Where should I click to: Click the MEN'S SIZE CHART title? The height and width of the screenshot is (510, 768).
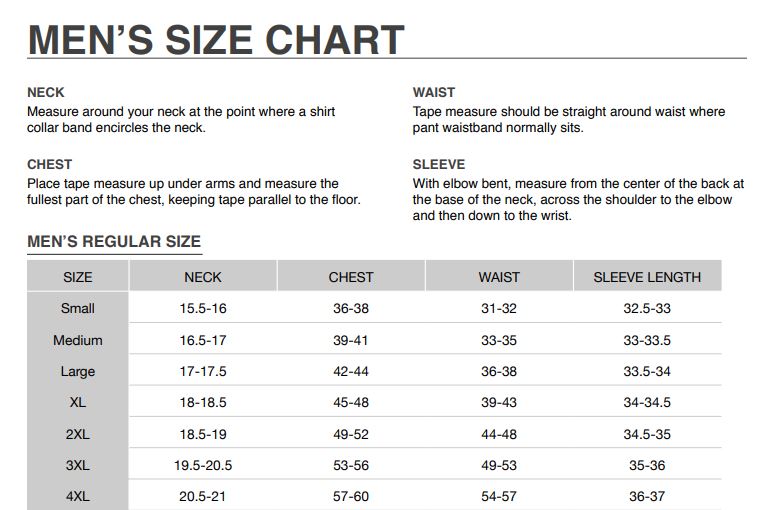[x=216, y=39]
